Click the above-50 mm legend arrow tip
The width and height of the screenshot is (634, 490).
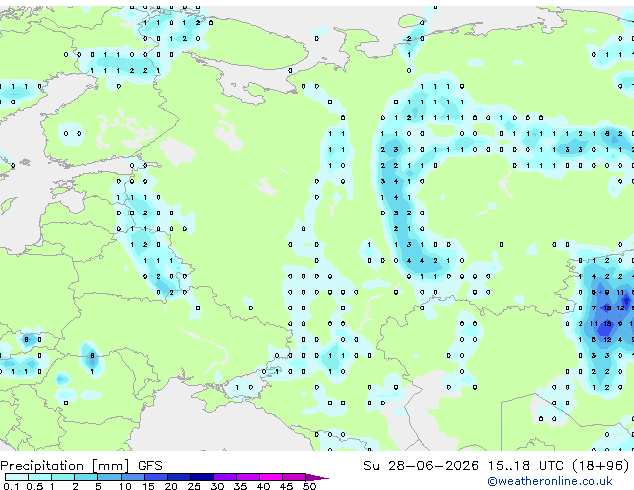[317, 477]
